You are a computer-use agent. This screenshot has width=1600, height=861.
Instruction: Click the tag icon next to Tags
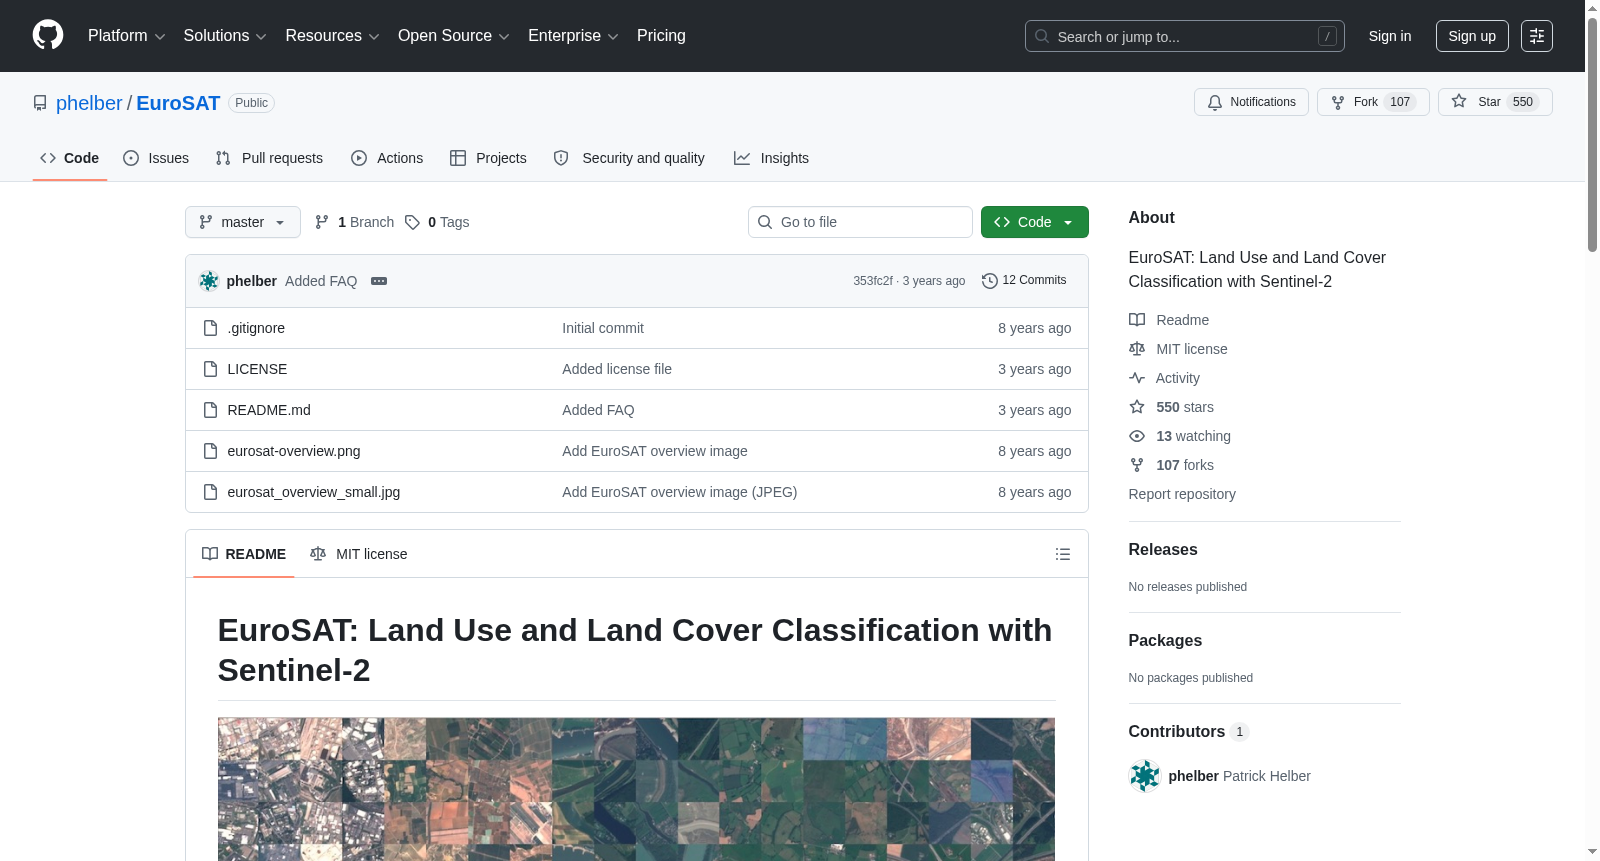click(412, 222)
